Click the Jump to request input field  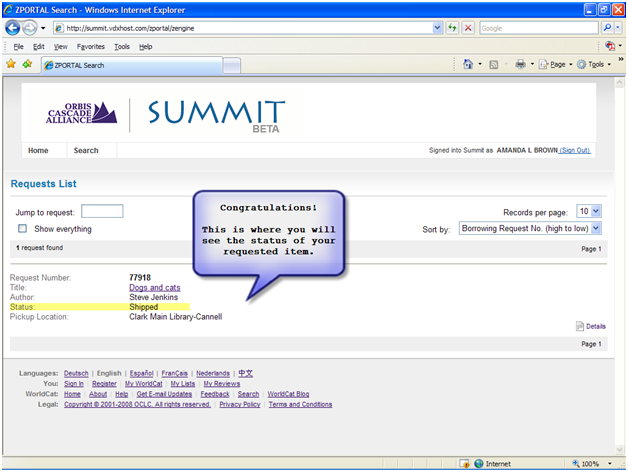tap(102, 211)
